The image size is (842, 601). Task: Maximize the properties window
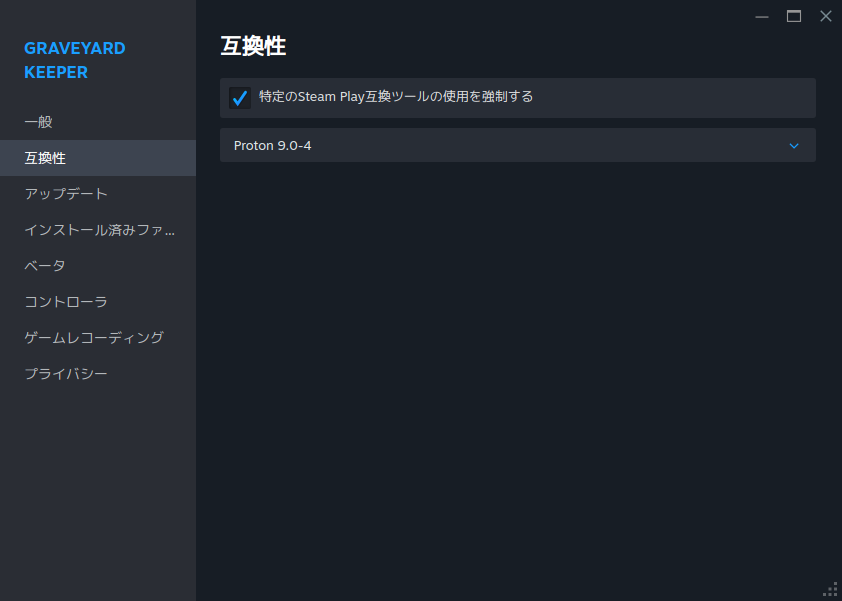pos(794,16)
